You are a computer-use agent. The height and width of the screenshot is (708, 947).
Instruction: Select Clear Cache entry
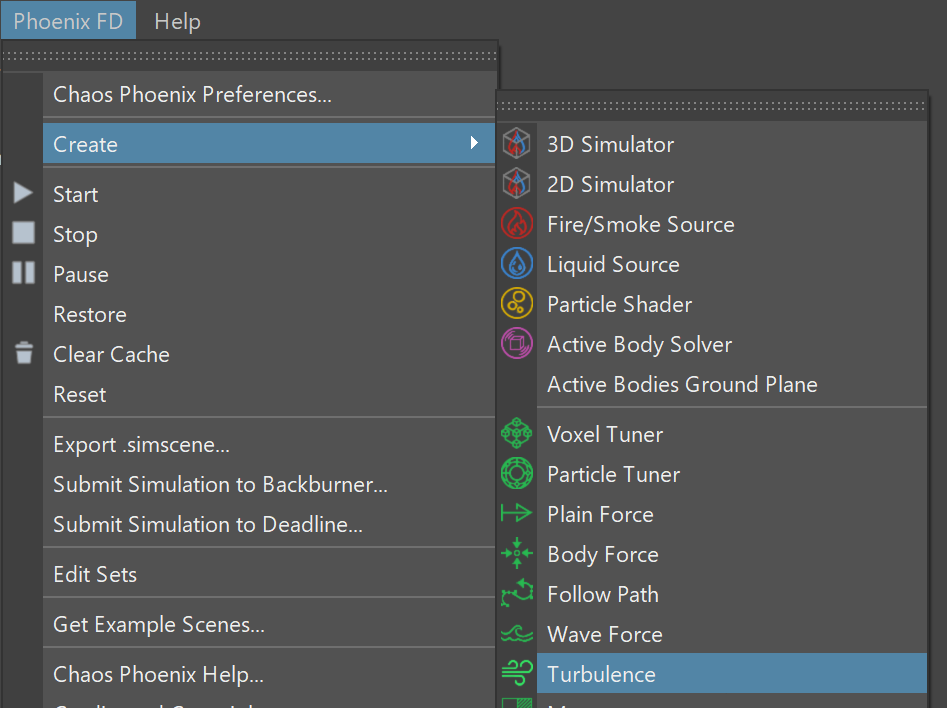tap(269, 354)
